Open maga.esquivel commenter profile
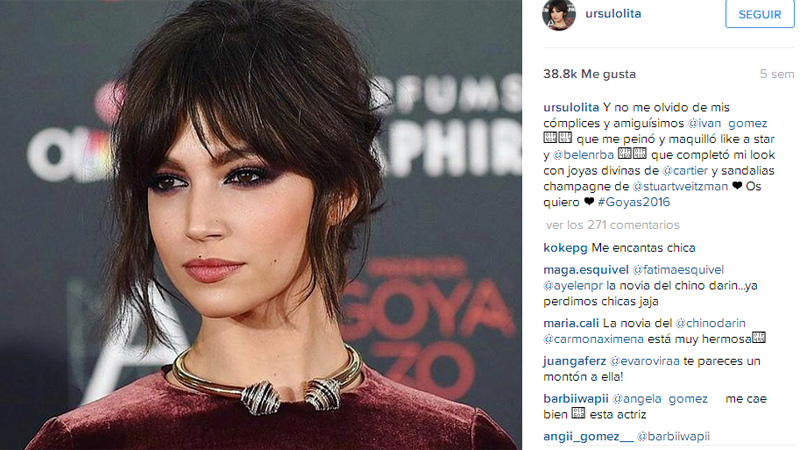 click(586, 270)
